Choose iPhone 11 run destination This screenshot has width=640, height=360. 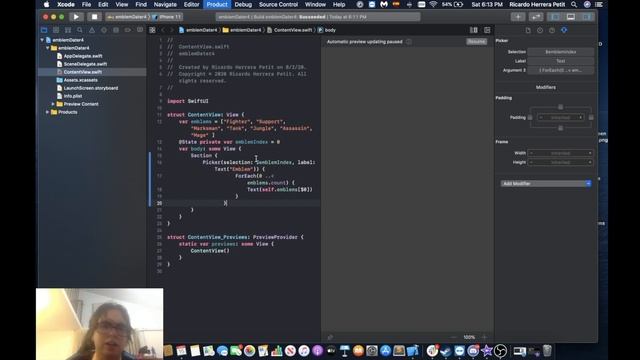point(168,17)
